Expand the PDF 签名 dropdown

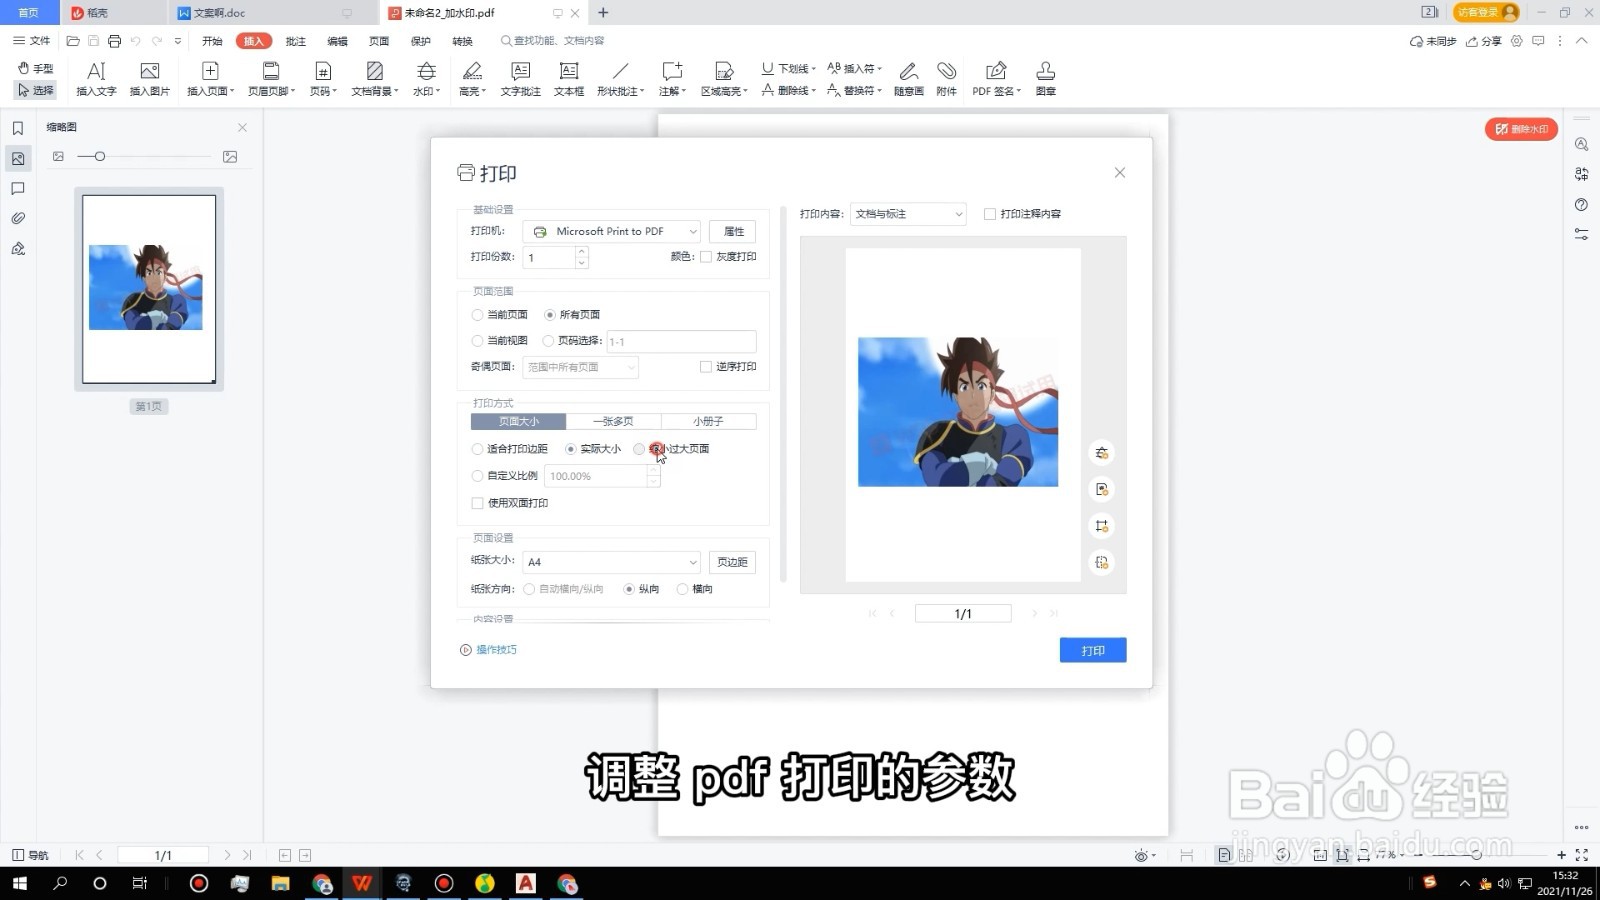pyautogui.click(x=996, y=78)
